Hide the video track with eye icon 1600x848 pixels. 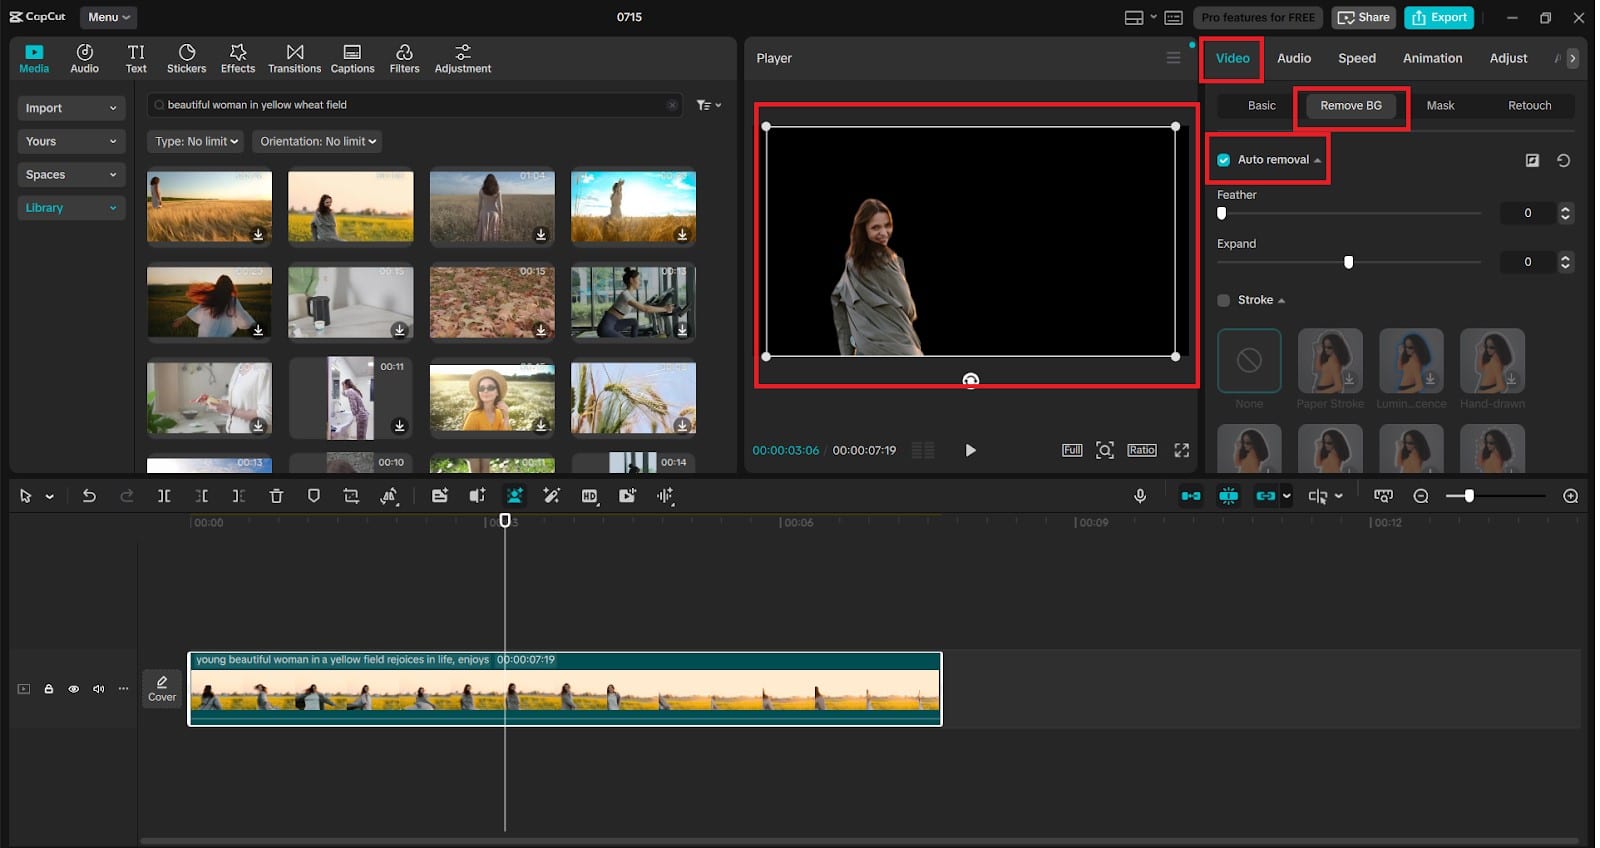coord(73,689)
